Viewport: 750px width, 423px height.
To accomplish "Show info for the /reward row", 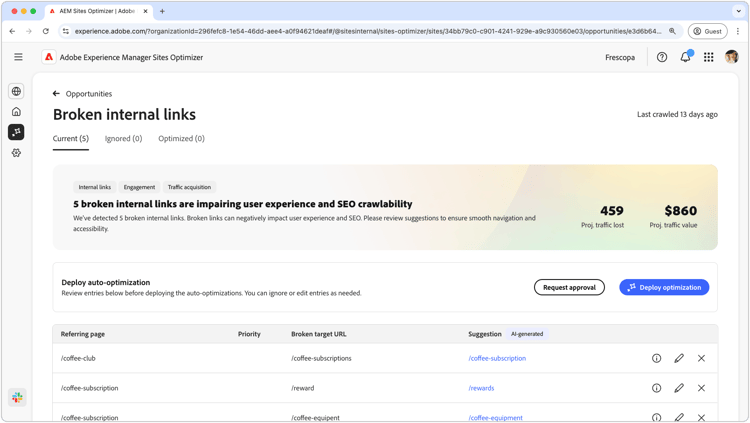I will pos(656,388).
